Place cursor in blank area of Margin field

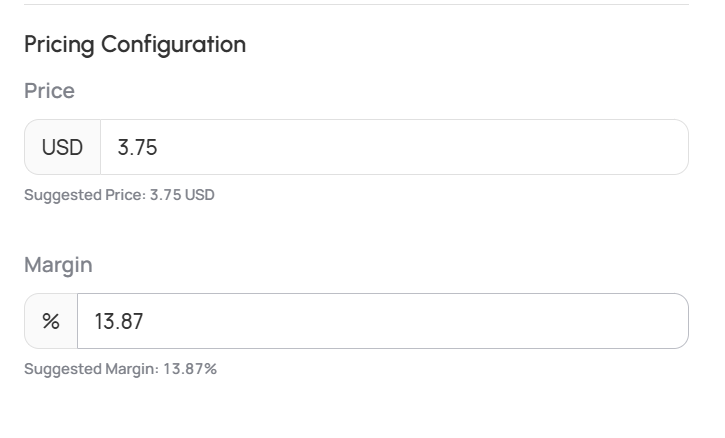pos(416,321)
